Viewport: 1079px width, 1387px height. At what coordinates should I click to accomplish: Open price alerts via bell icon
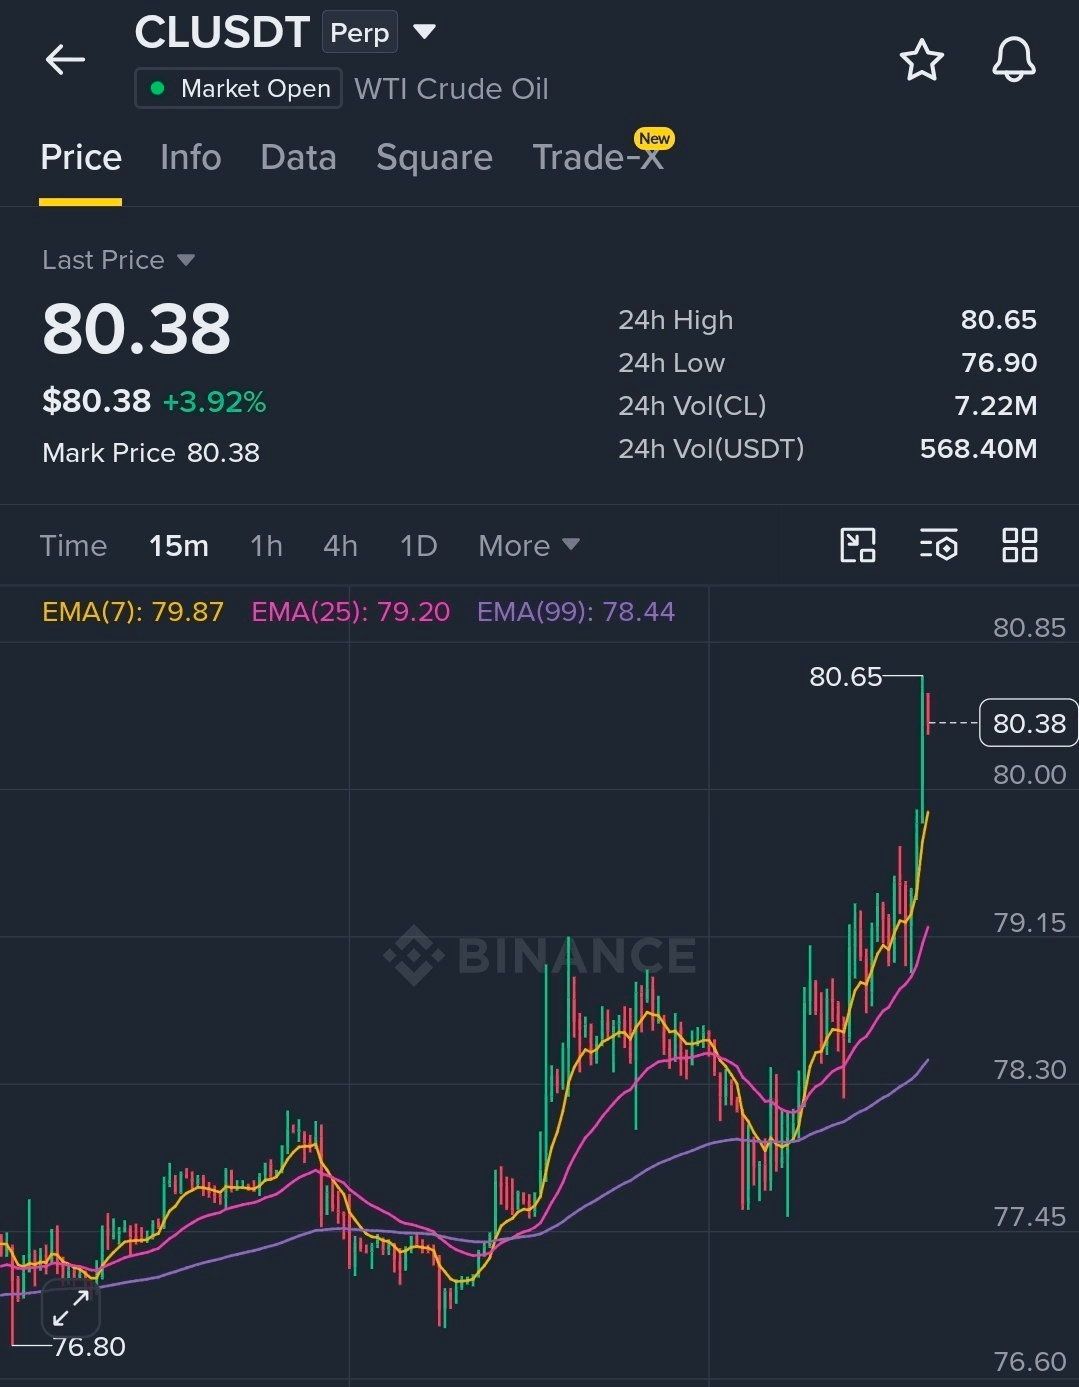pyautogui.click(x=1013, y=60)
